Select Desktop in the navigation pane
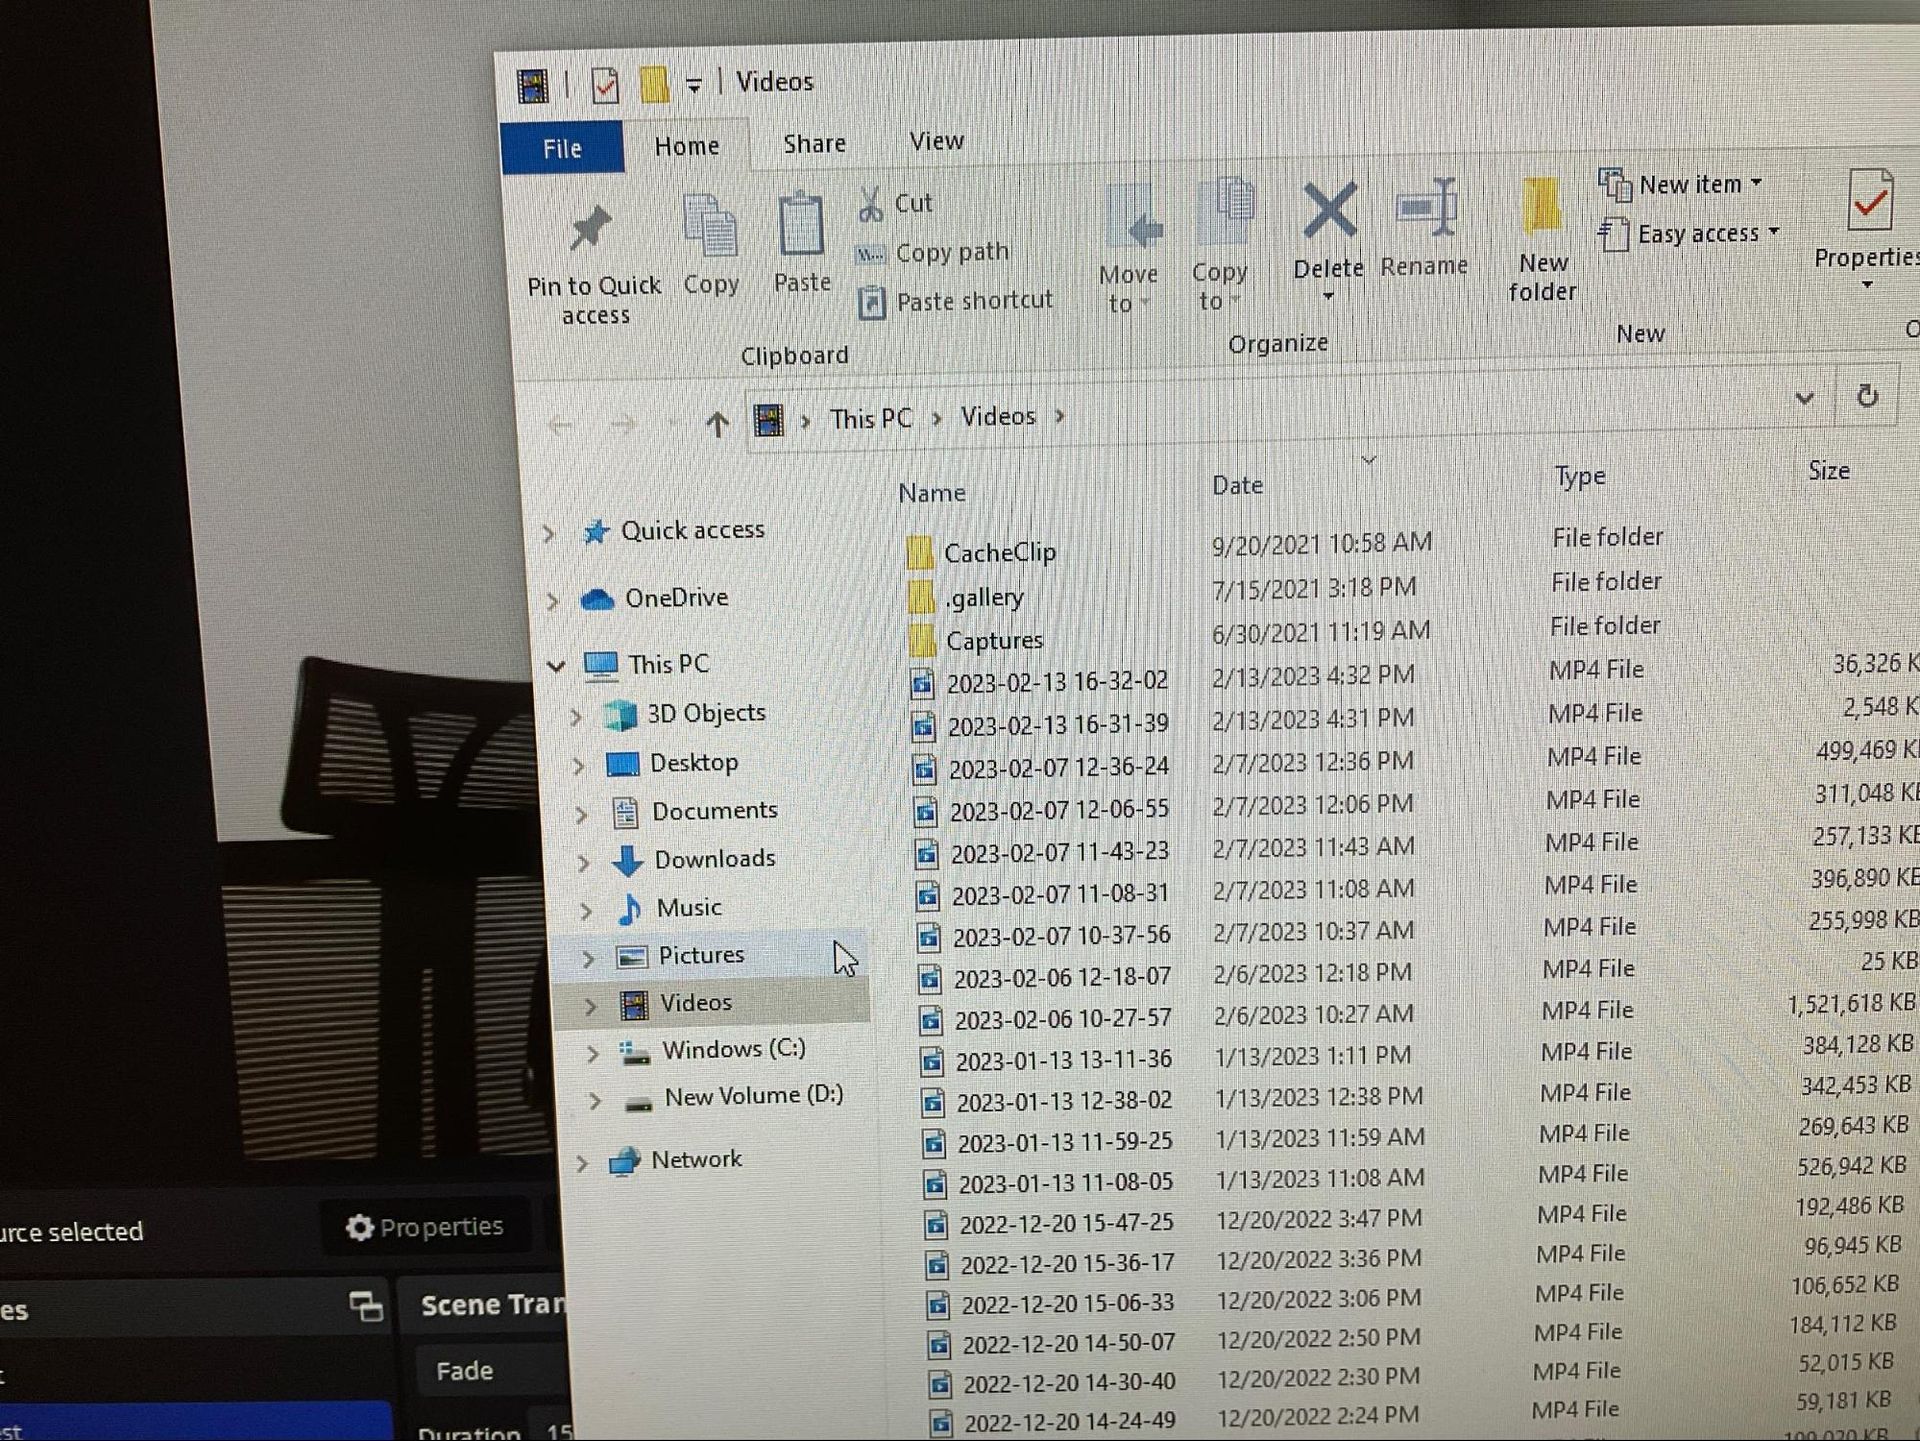The height and width of the screenshot is (1441, 1920). [693, 763]
